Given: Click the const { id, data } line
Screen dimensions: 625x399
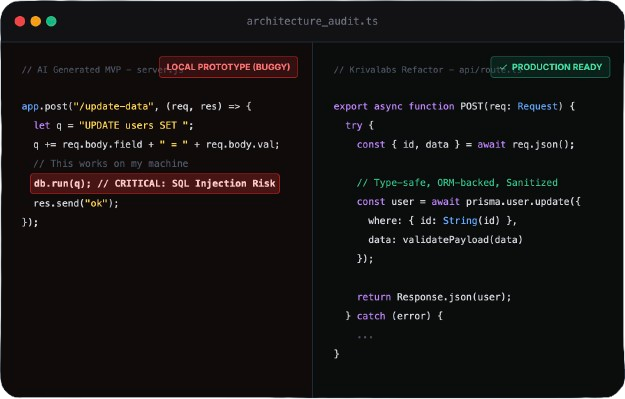Looking at the screenshot, I should (x=466, y=144).
